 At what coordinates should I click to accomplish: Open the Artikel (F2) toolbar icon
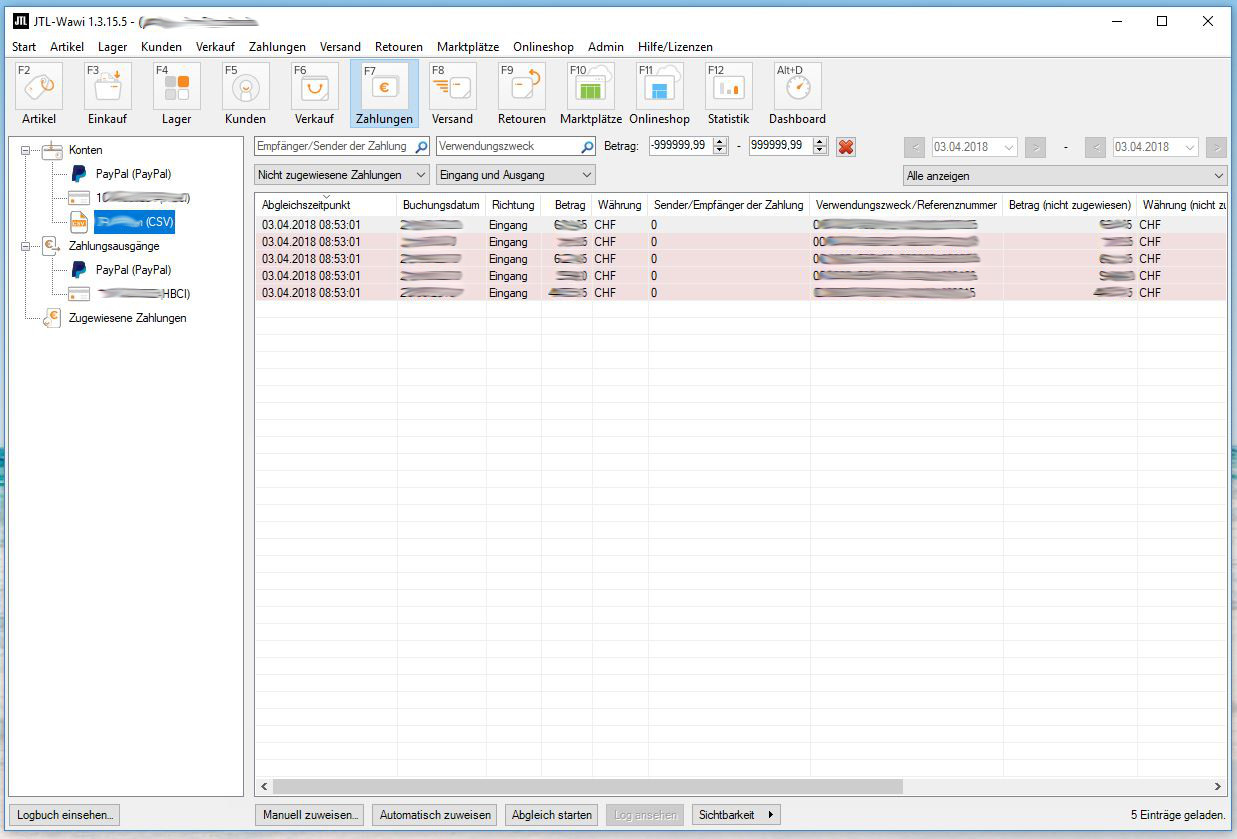39,94
